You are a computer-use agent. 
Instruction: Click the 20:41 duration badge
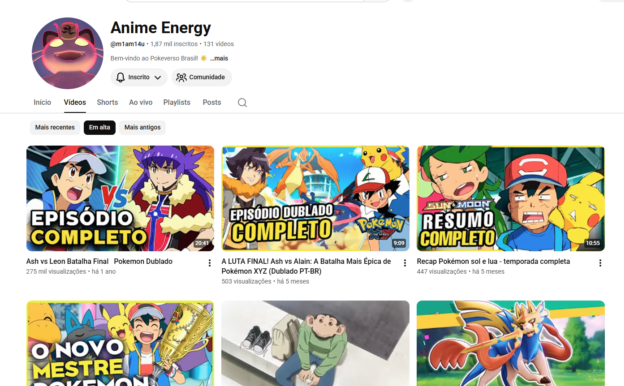pyautogui.click(x=202, y=243)
